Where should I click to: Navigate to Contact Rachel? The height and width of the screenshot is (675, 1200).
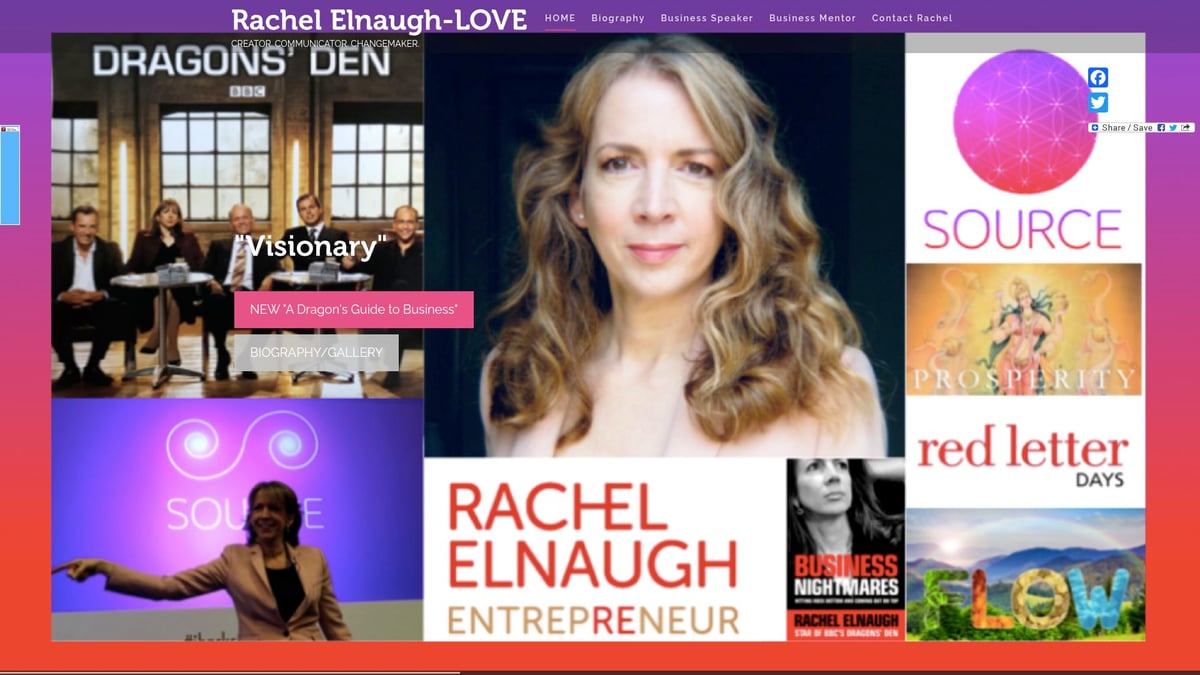click(912, 17)
